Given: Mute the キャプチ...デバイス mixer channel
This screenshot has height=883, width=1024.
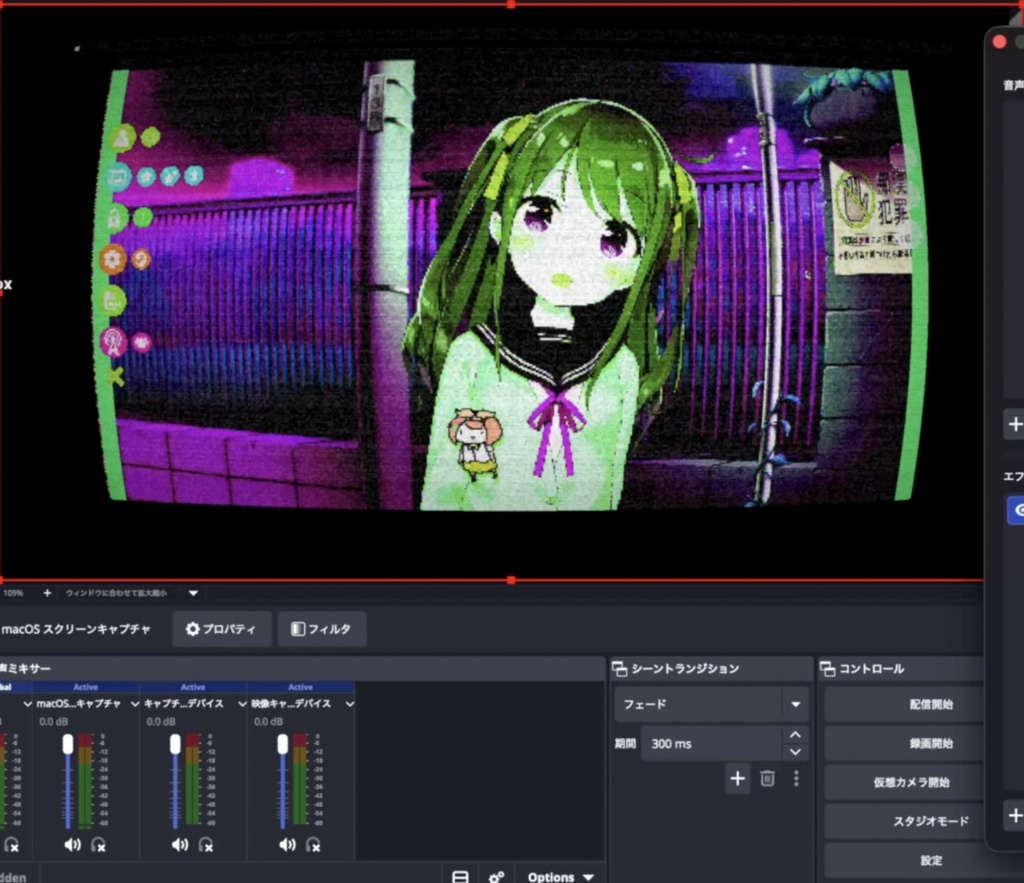Looking at the screenshot, I should (180, 844).
